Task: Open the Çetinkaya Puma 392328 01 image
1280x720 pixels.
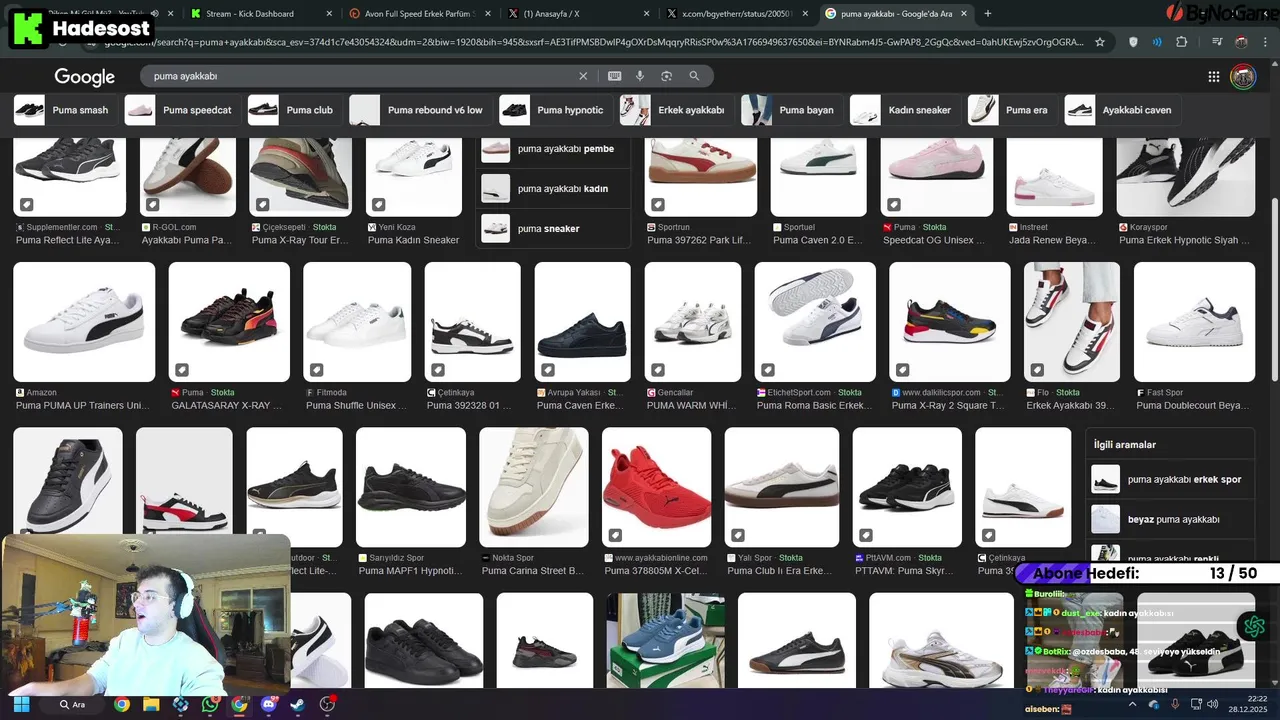Action: pos(473,322)
